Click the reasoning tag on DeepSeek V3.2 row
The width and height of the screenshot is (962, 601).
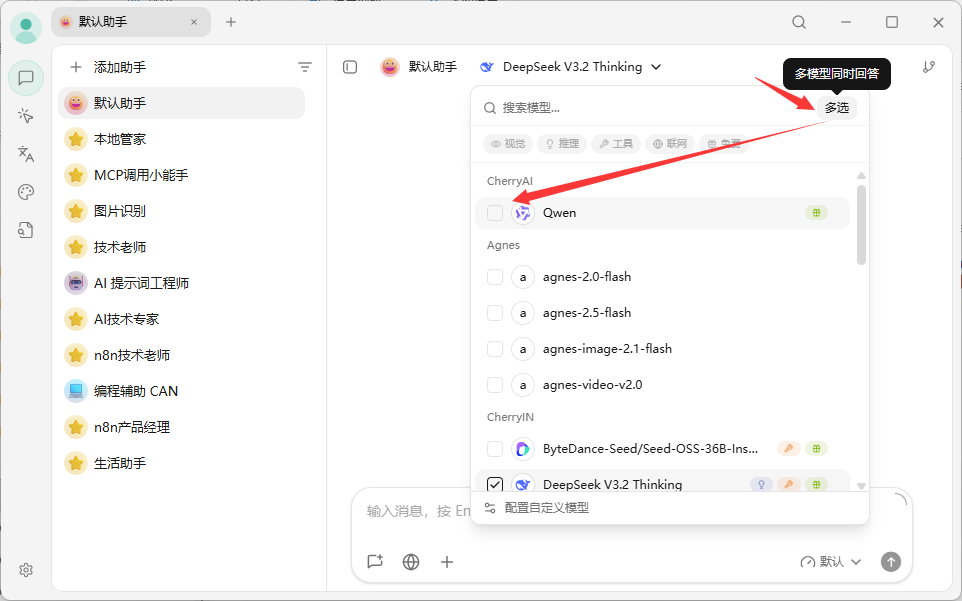coord(761,484)
